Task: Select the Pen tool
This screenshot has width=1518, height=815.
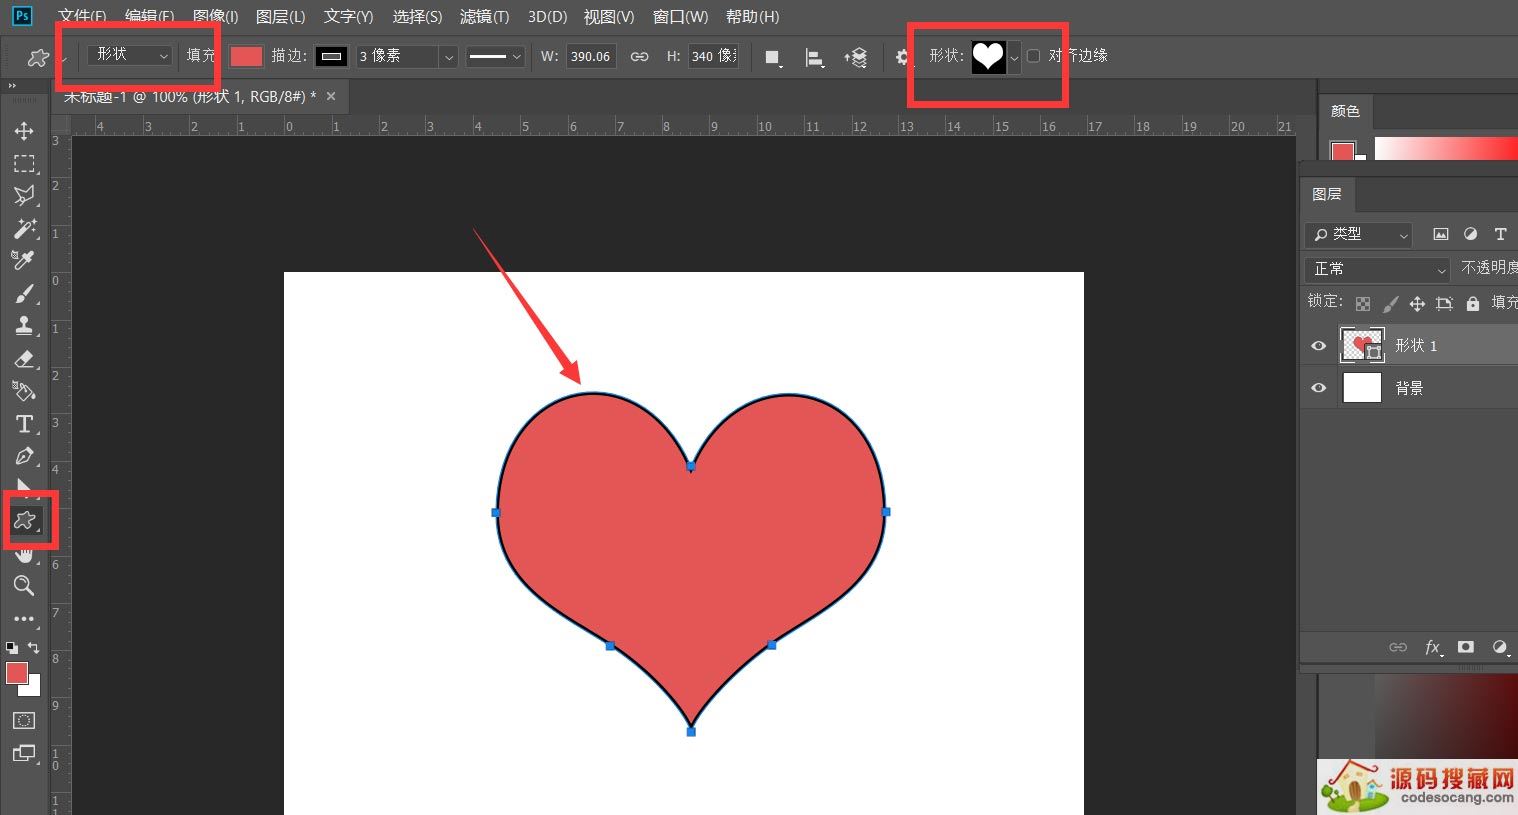Action: coord(24,456)
